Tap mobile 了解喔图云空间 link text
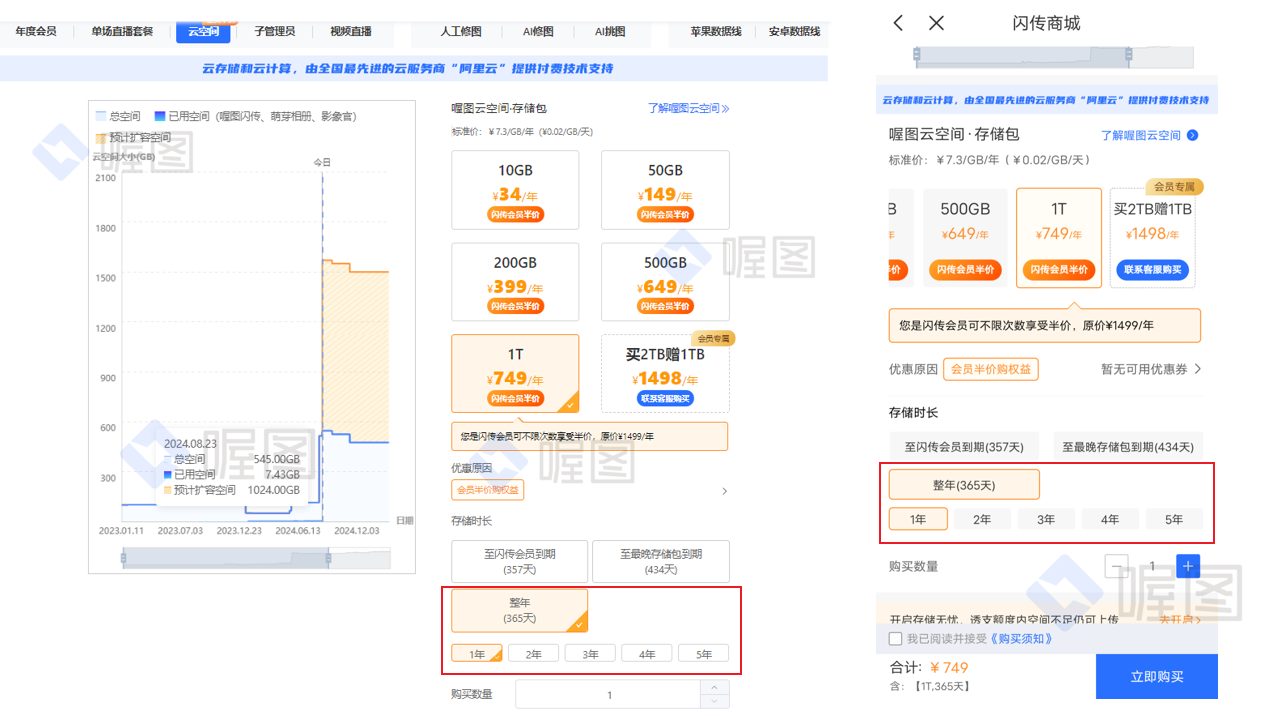The image size is (1265, 716). click(x=1141, y=135)
